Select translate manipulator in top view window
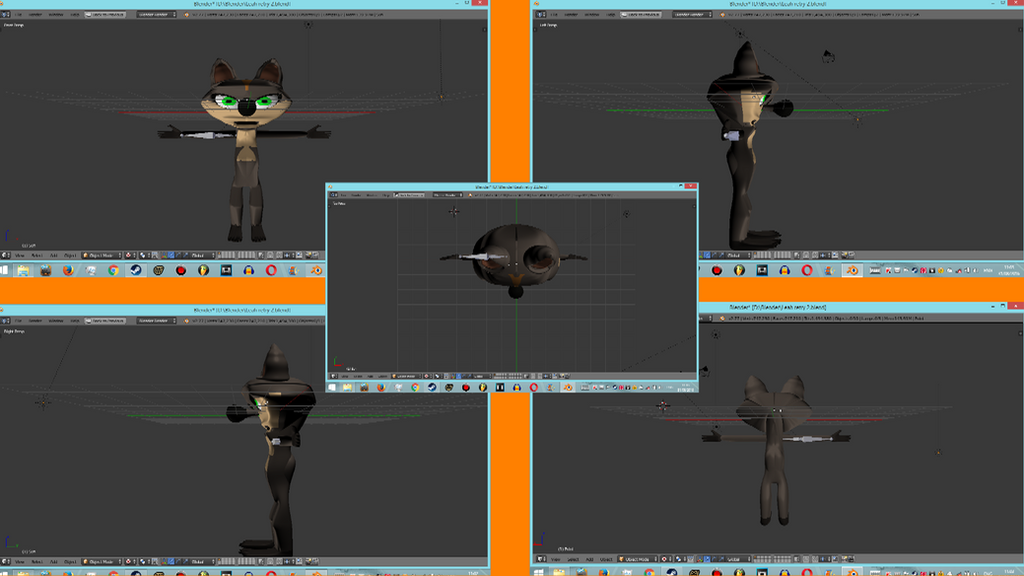 pyautogui.click(x=458, y=376)
